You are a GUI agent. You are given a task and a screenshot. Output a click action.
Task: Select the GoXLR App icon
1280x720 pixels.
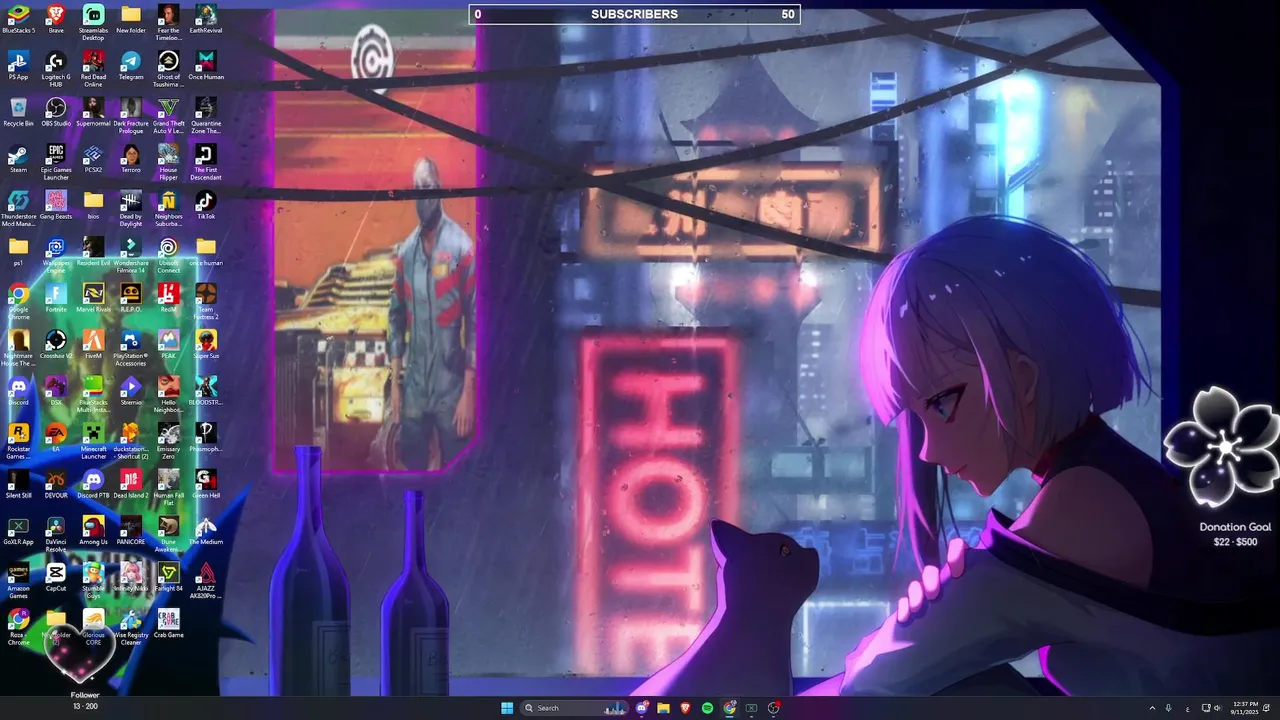pyautogui.click(x=18, y=526)
